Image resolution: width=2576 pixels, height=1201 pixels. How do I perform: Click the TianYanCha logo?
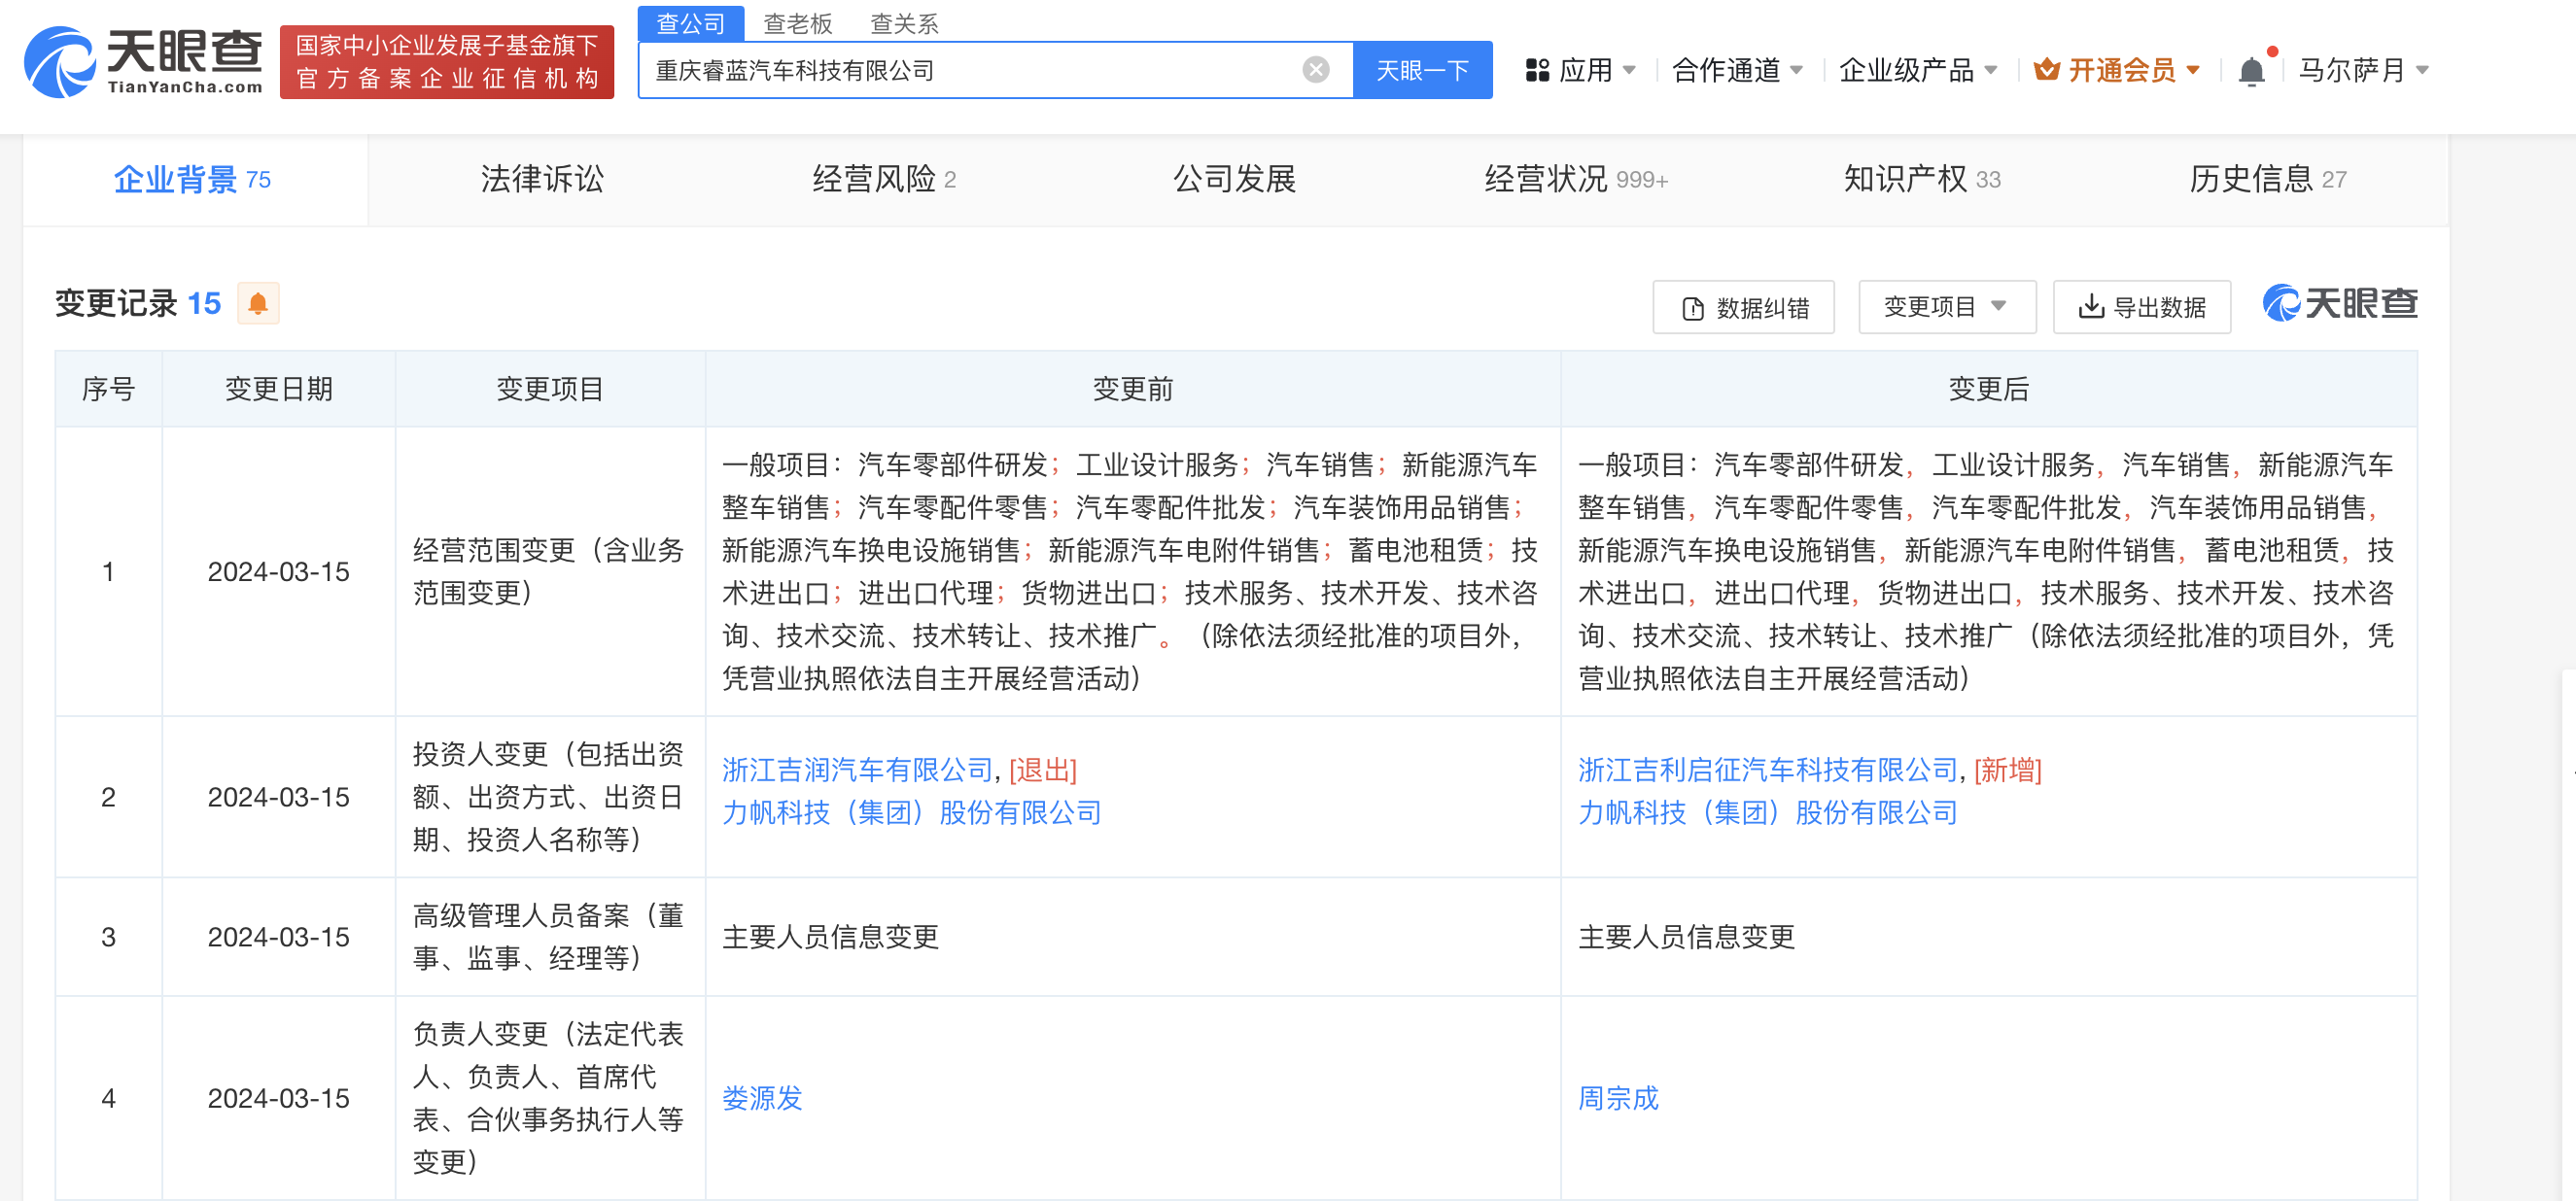click(143, 62)
